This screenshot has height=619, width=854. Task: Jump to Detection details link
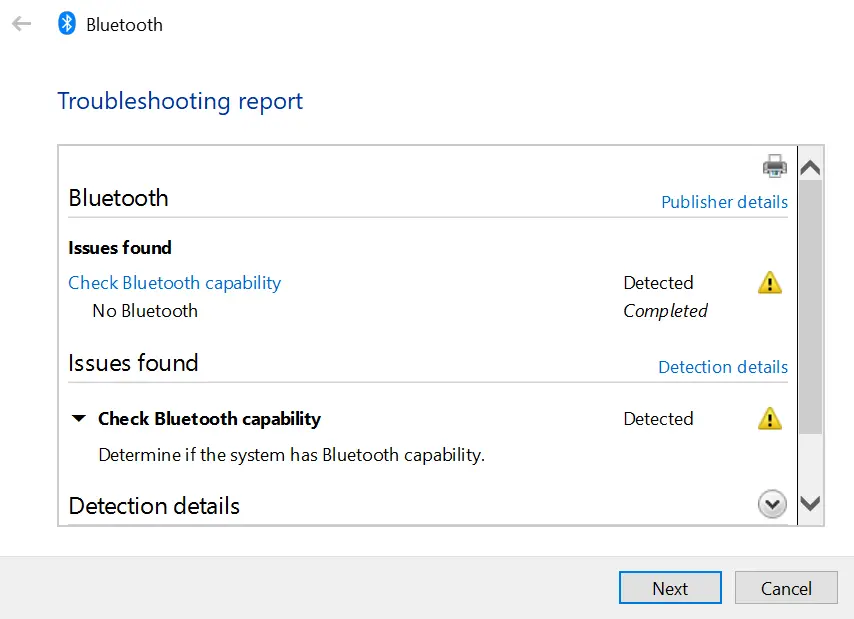[723, 367]
